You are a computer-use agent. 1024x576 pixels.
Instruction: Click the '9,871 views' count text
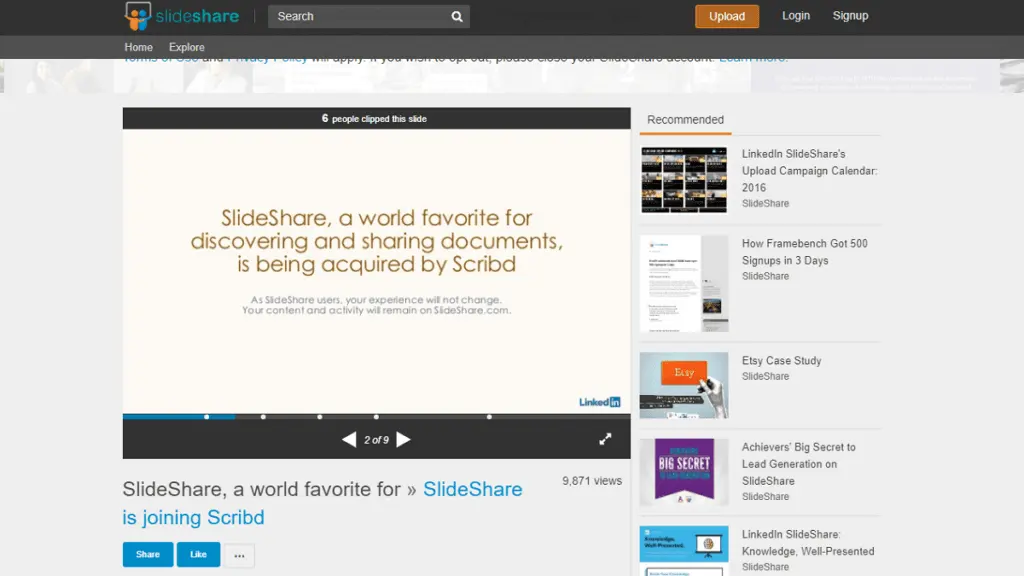(x=592, y=481)
